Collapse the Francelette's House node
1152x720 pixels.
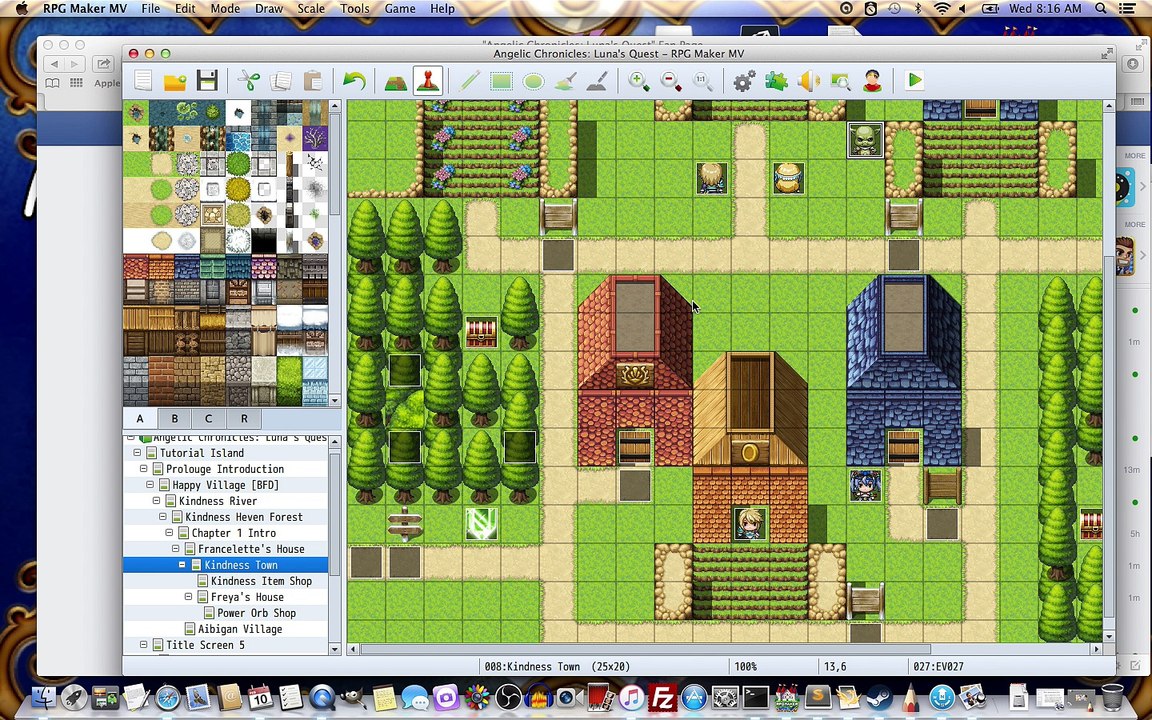coord(176,549)
